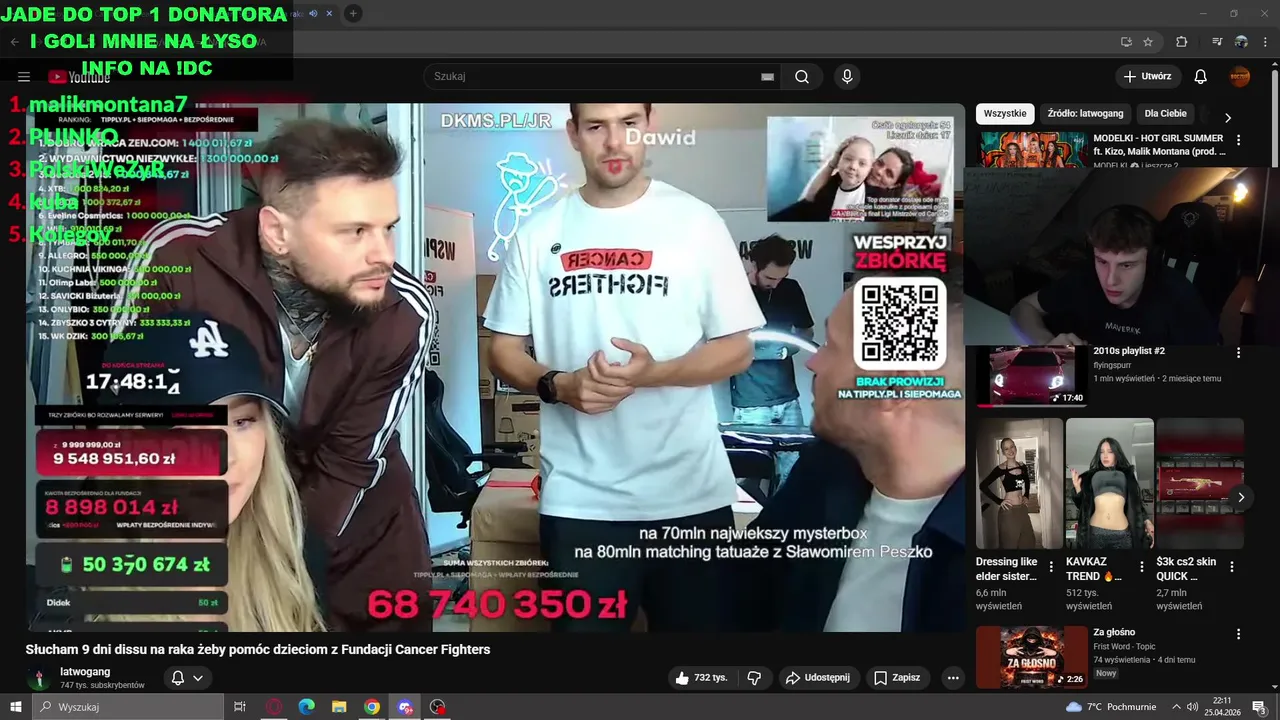This screenshot has height=720, width=1280.
Task: Open MODELKI - HOT GIRL SUMMER video thumbnail
Action: coord(1033,149)
